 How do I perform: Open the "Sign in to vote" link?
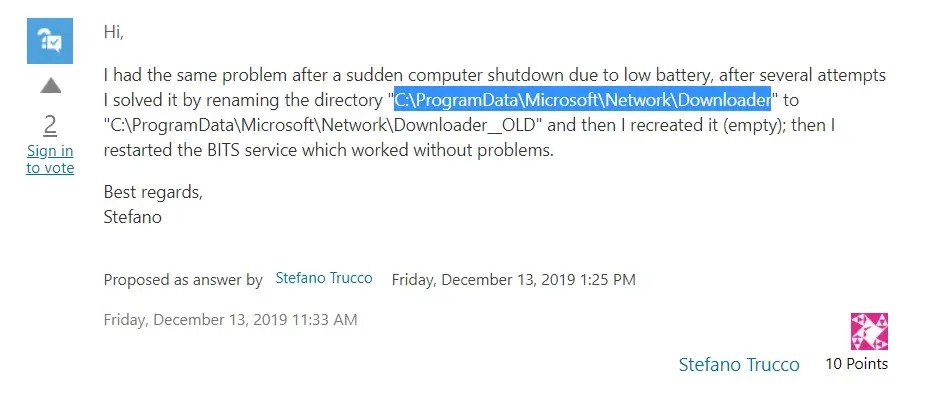click(x=50, y=159)
